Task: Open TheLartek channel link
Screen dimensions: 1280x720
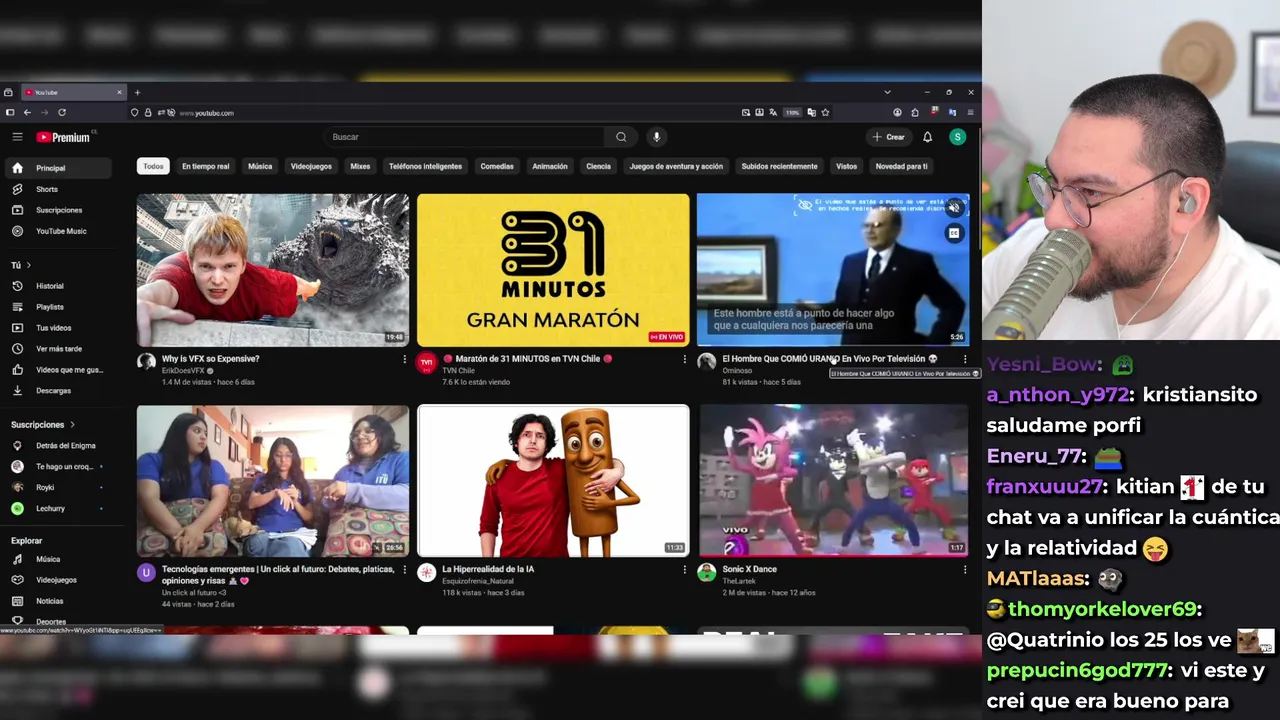Action: pyautogui.click(x=739, y=581)
